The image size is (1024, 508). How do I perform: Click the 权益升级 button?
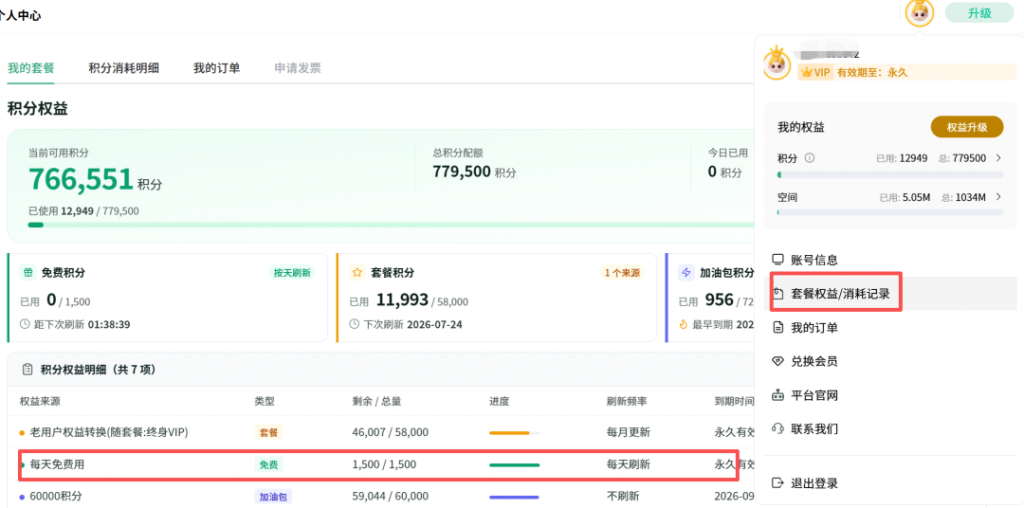[967, 127]
